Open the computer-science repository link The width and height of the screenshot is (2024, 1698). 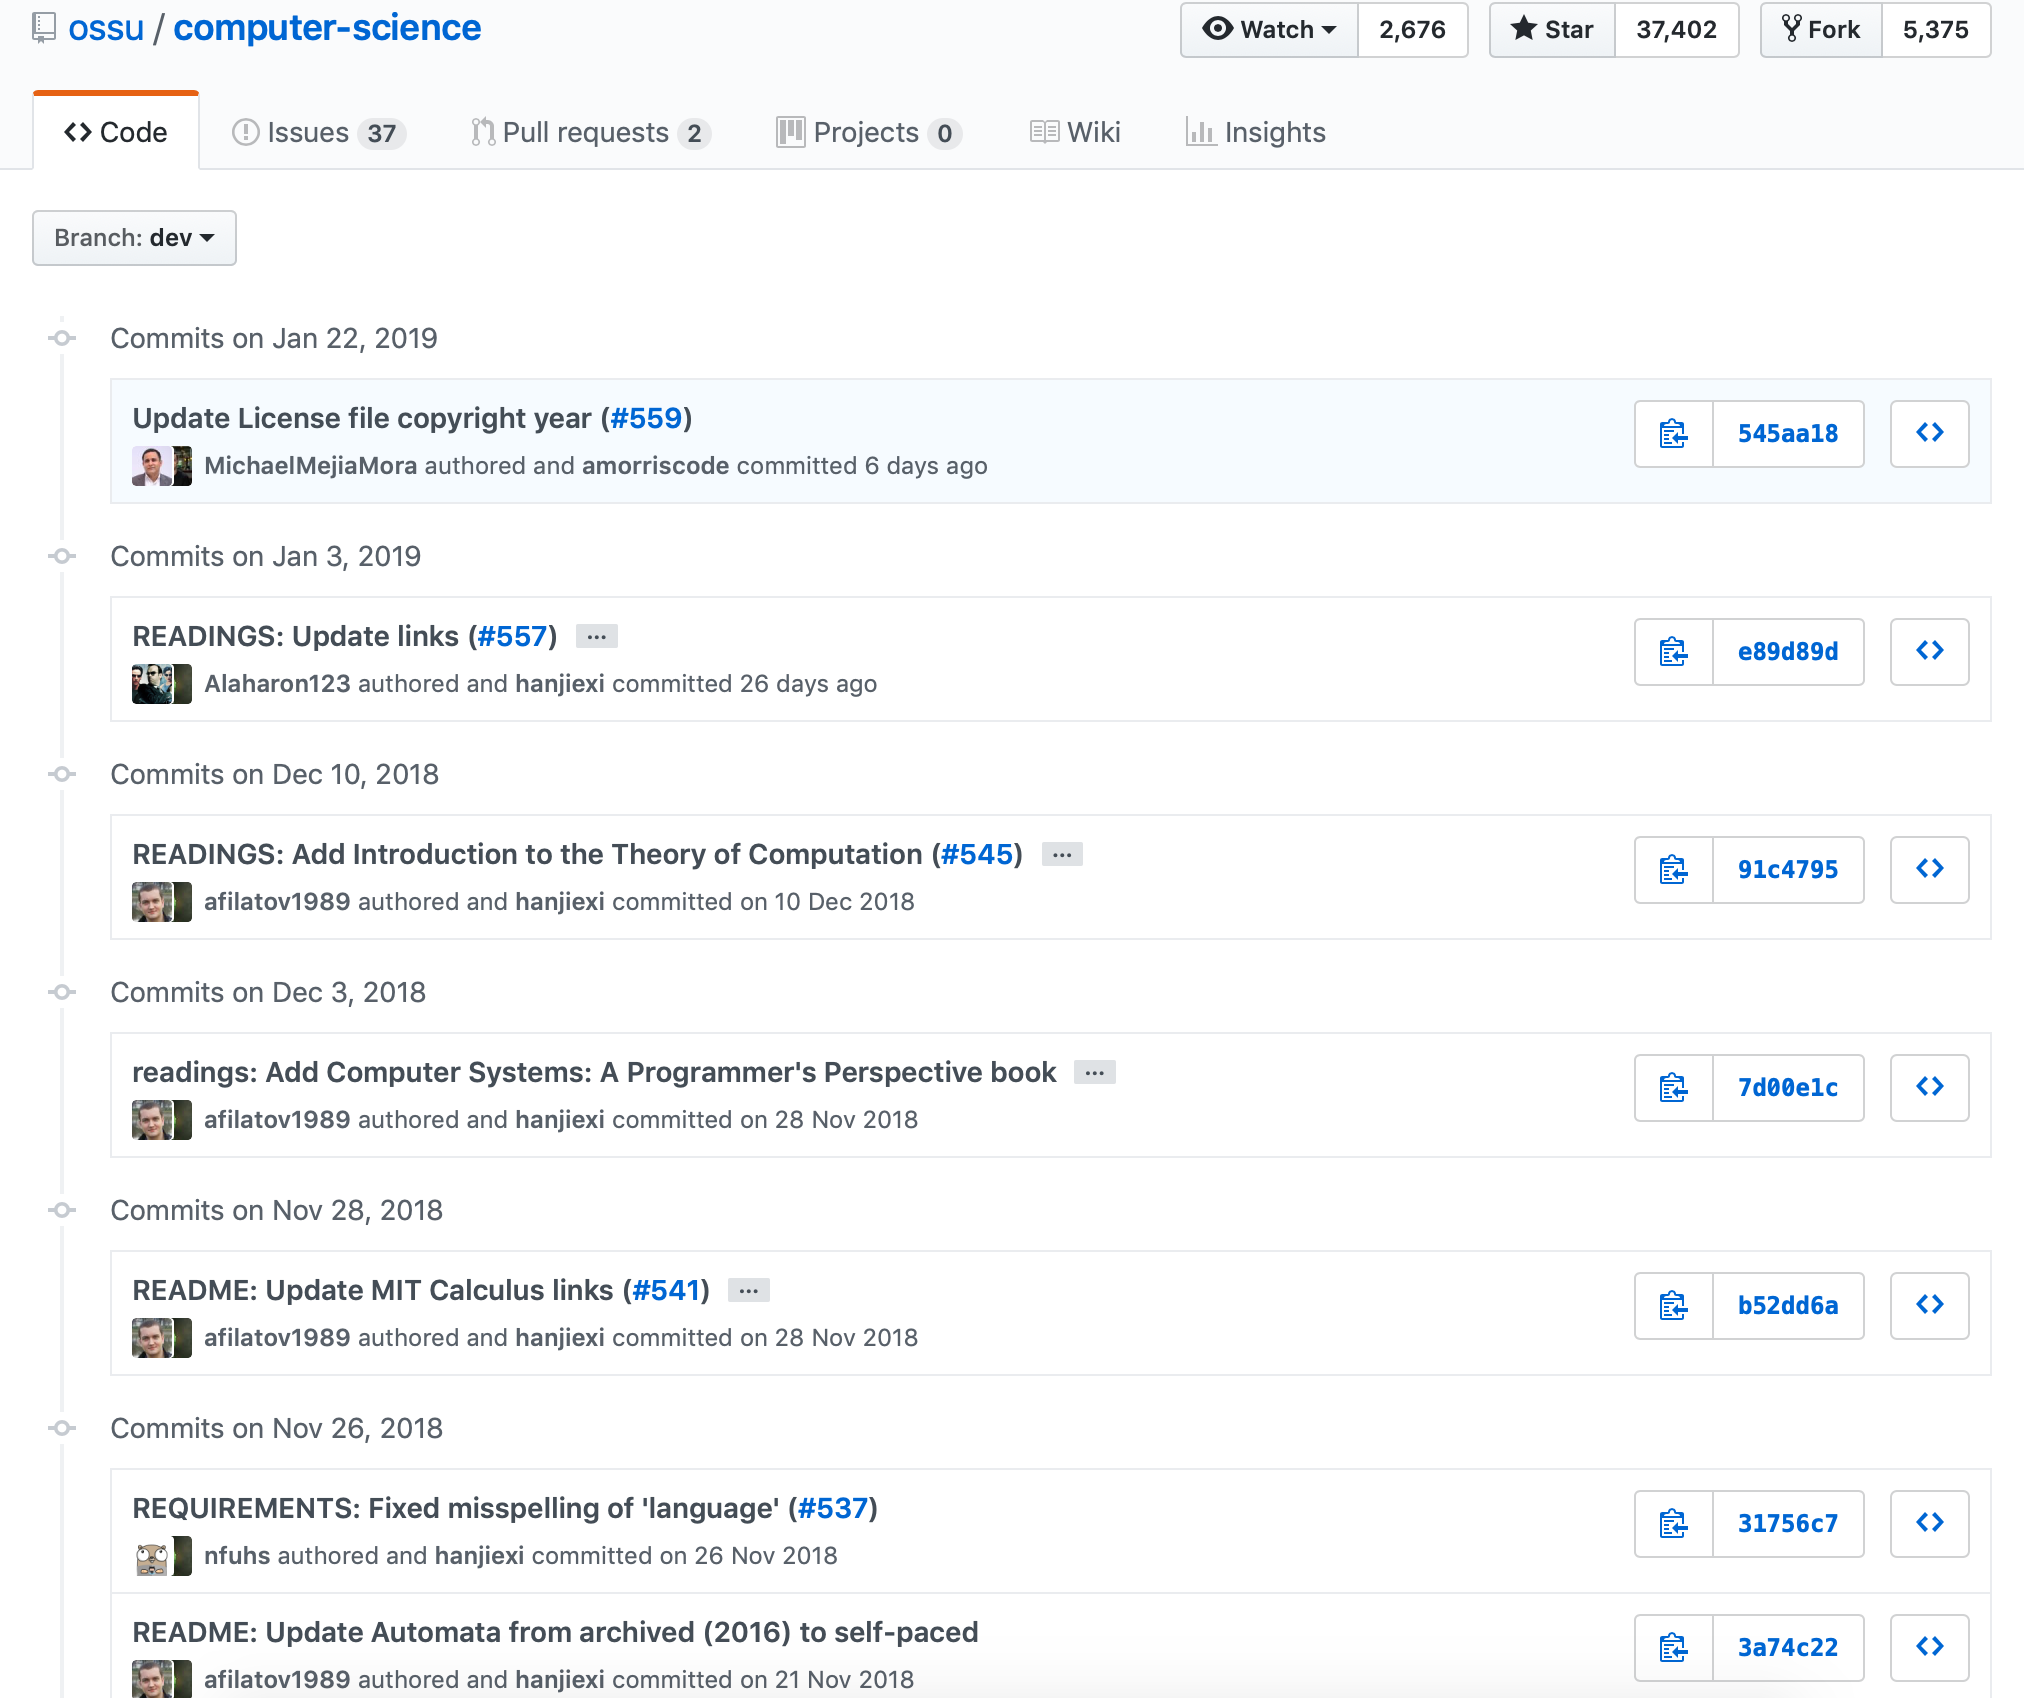[x=327, y=28]
